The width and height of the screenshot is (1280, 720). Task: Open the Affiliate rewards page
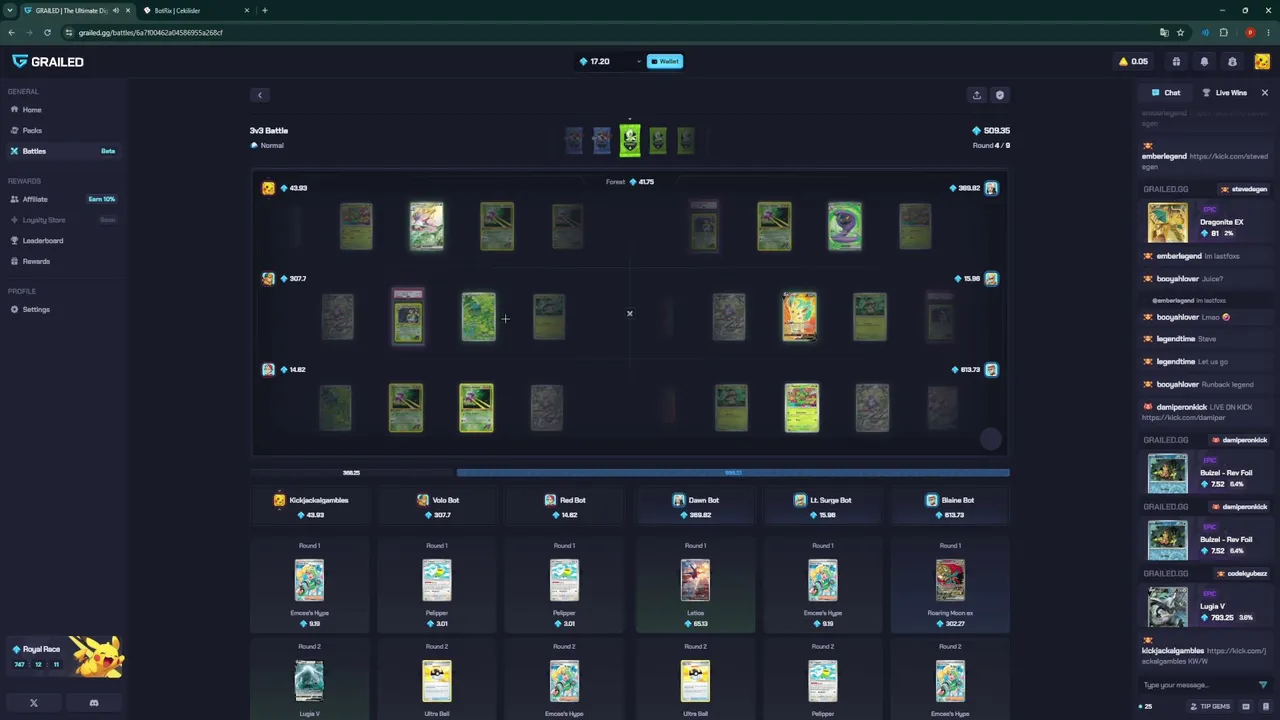(x=62, y=199)
